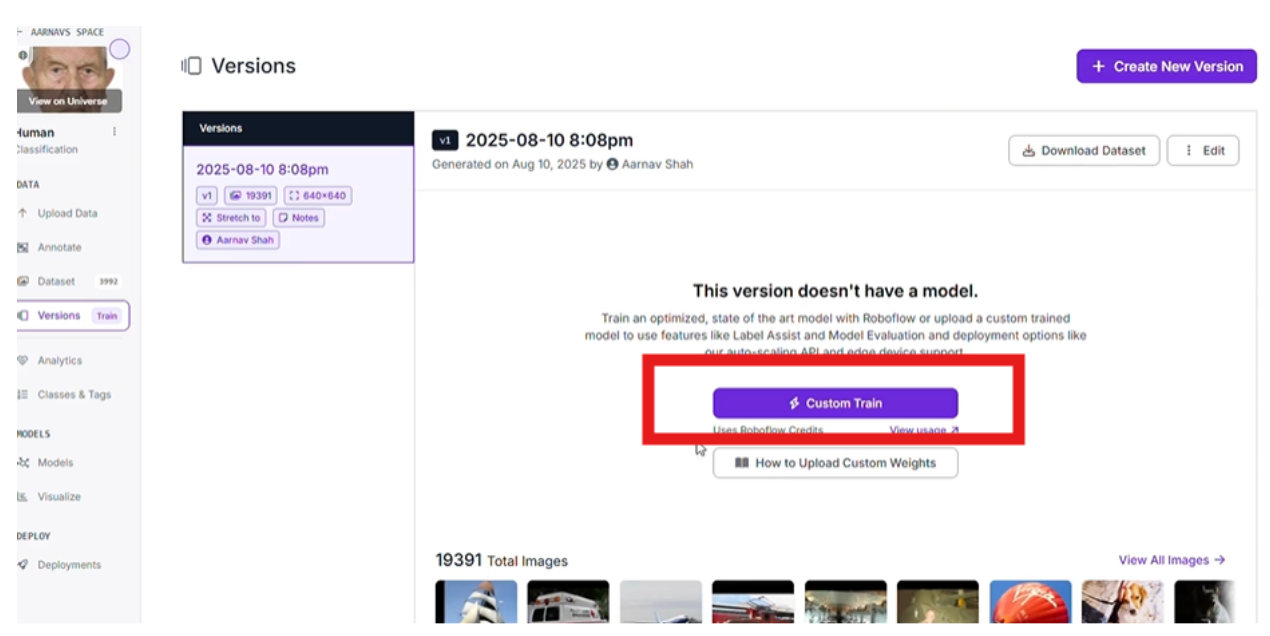Open the Models page
This screenshot has height=636, width=1270.
pos(55,462)
